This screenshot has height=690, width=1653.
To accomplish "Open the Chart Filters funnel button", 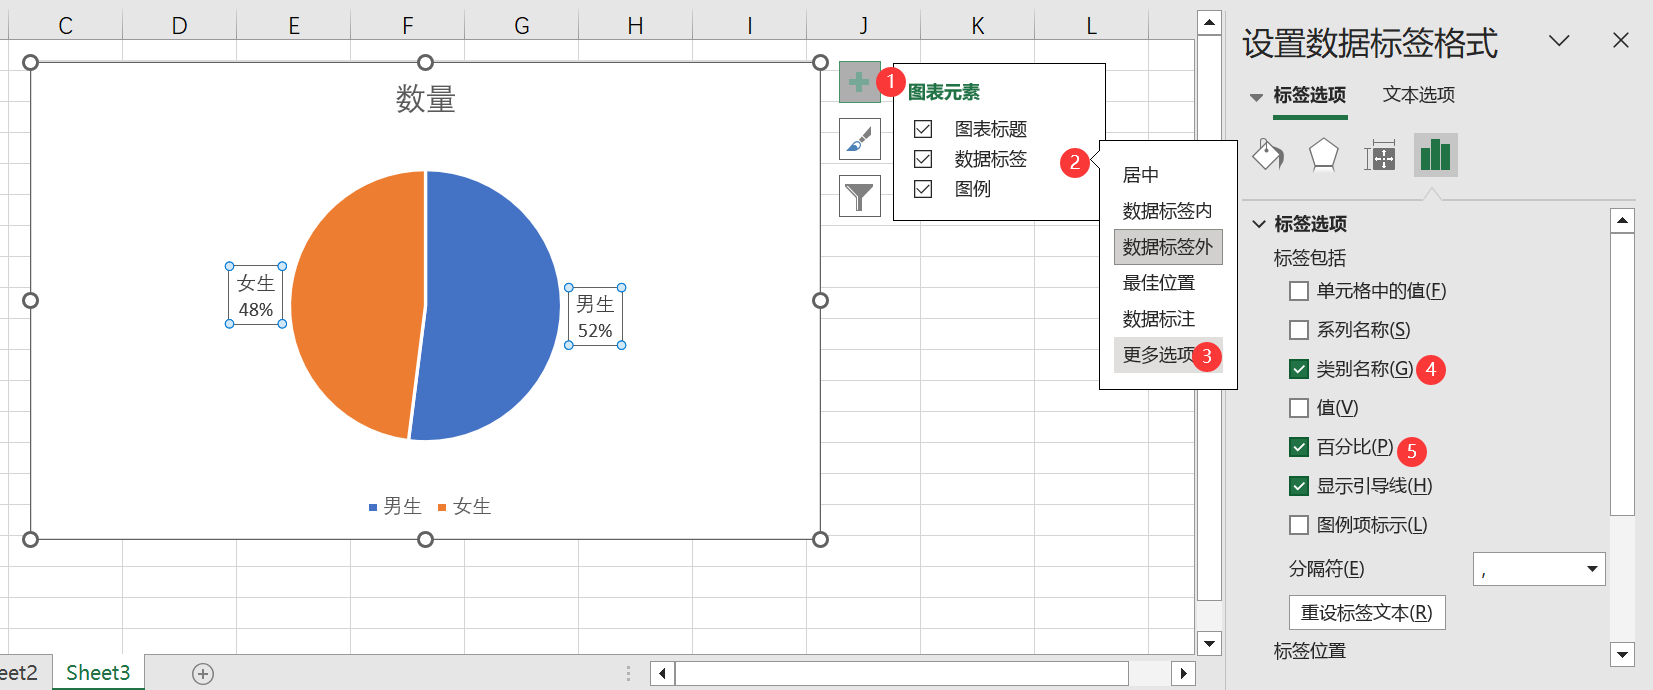I will coord(859,196).
